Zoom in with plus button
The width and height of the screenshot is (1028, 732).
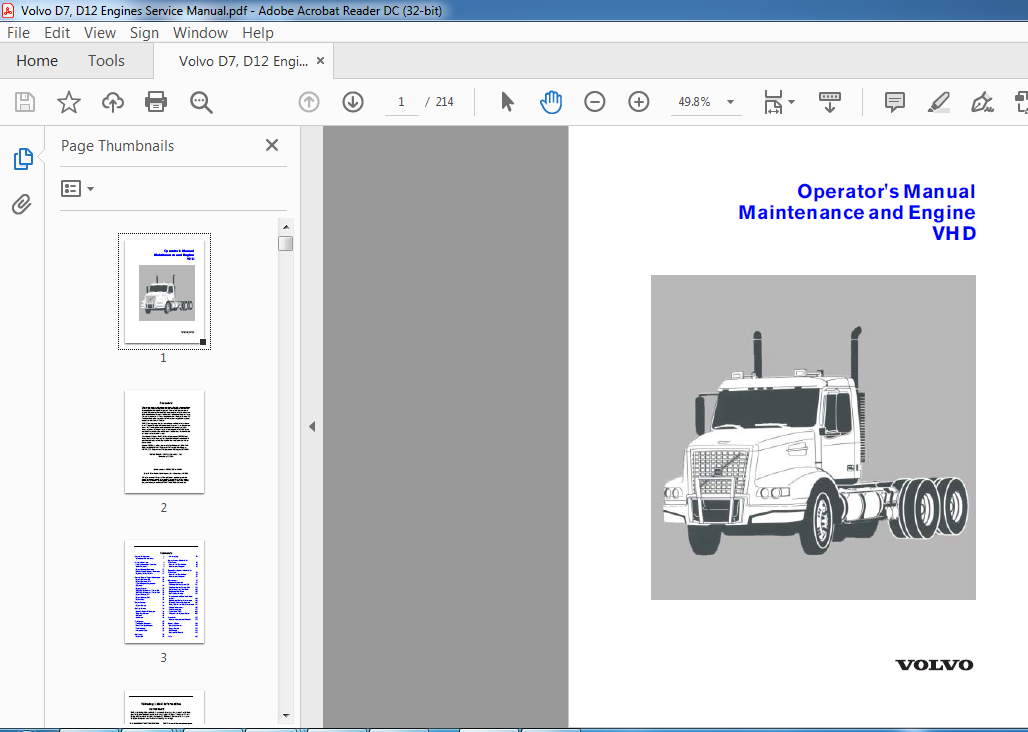[x=639, y=102]
